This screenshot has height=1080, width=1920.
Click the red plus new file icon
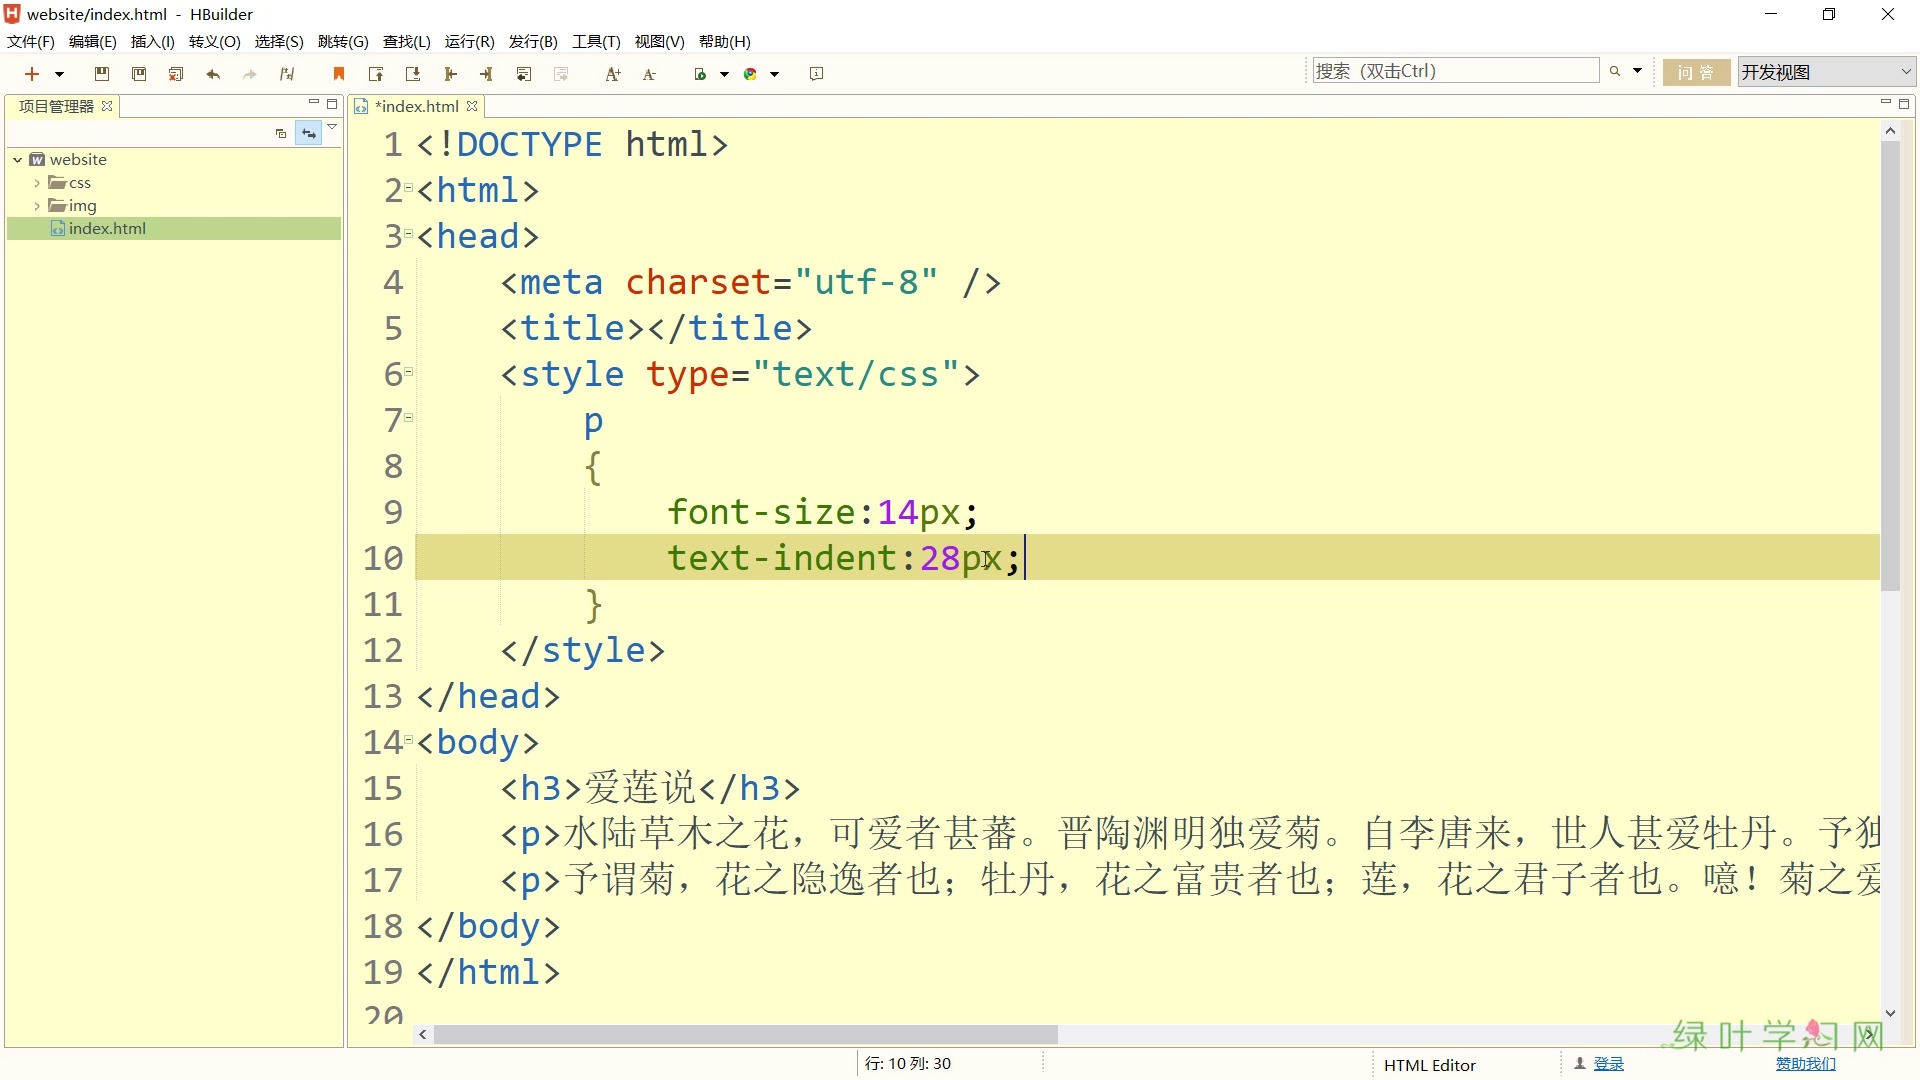[x=32, y=74]
